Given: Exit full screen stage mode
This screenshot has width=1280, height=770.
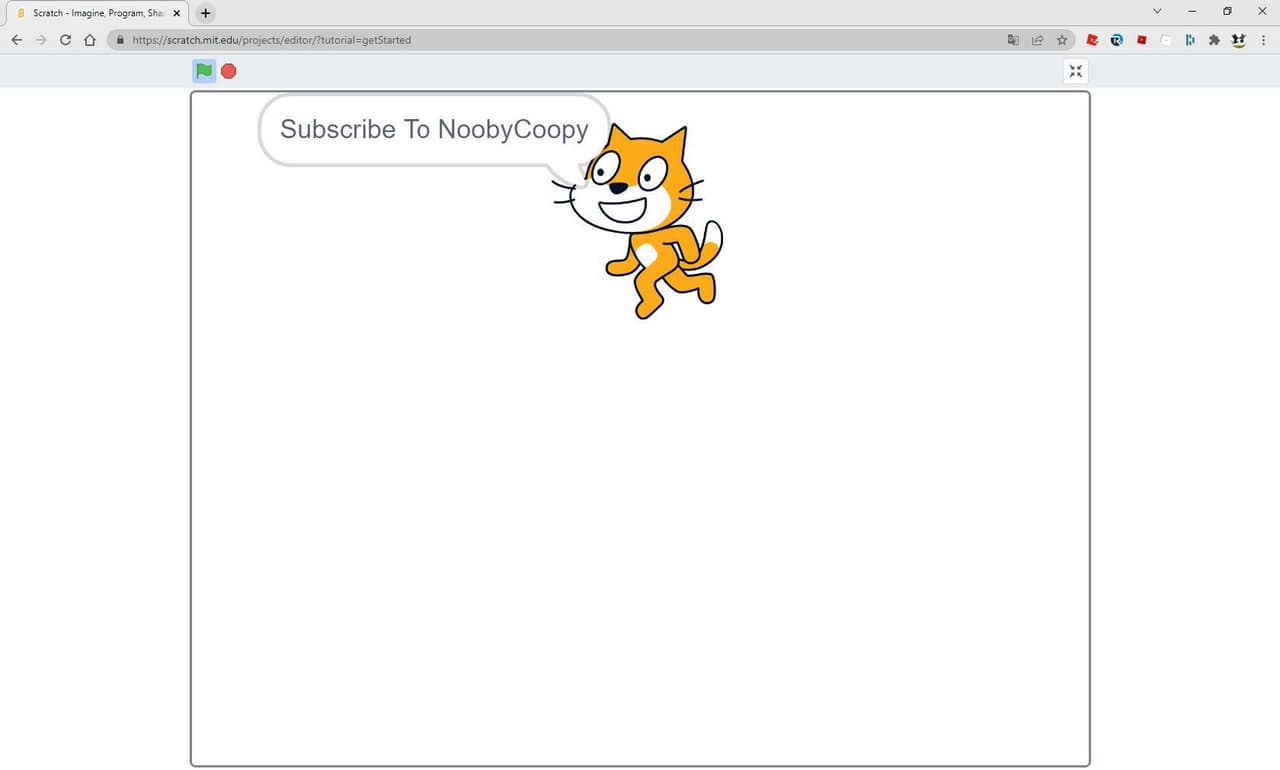Looking at the screenshot, I should click(x=1076, y=71).
